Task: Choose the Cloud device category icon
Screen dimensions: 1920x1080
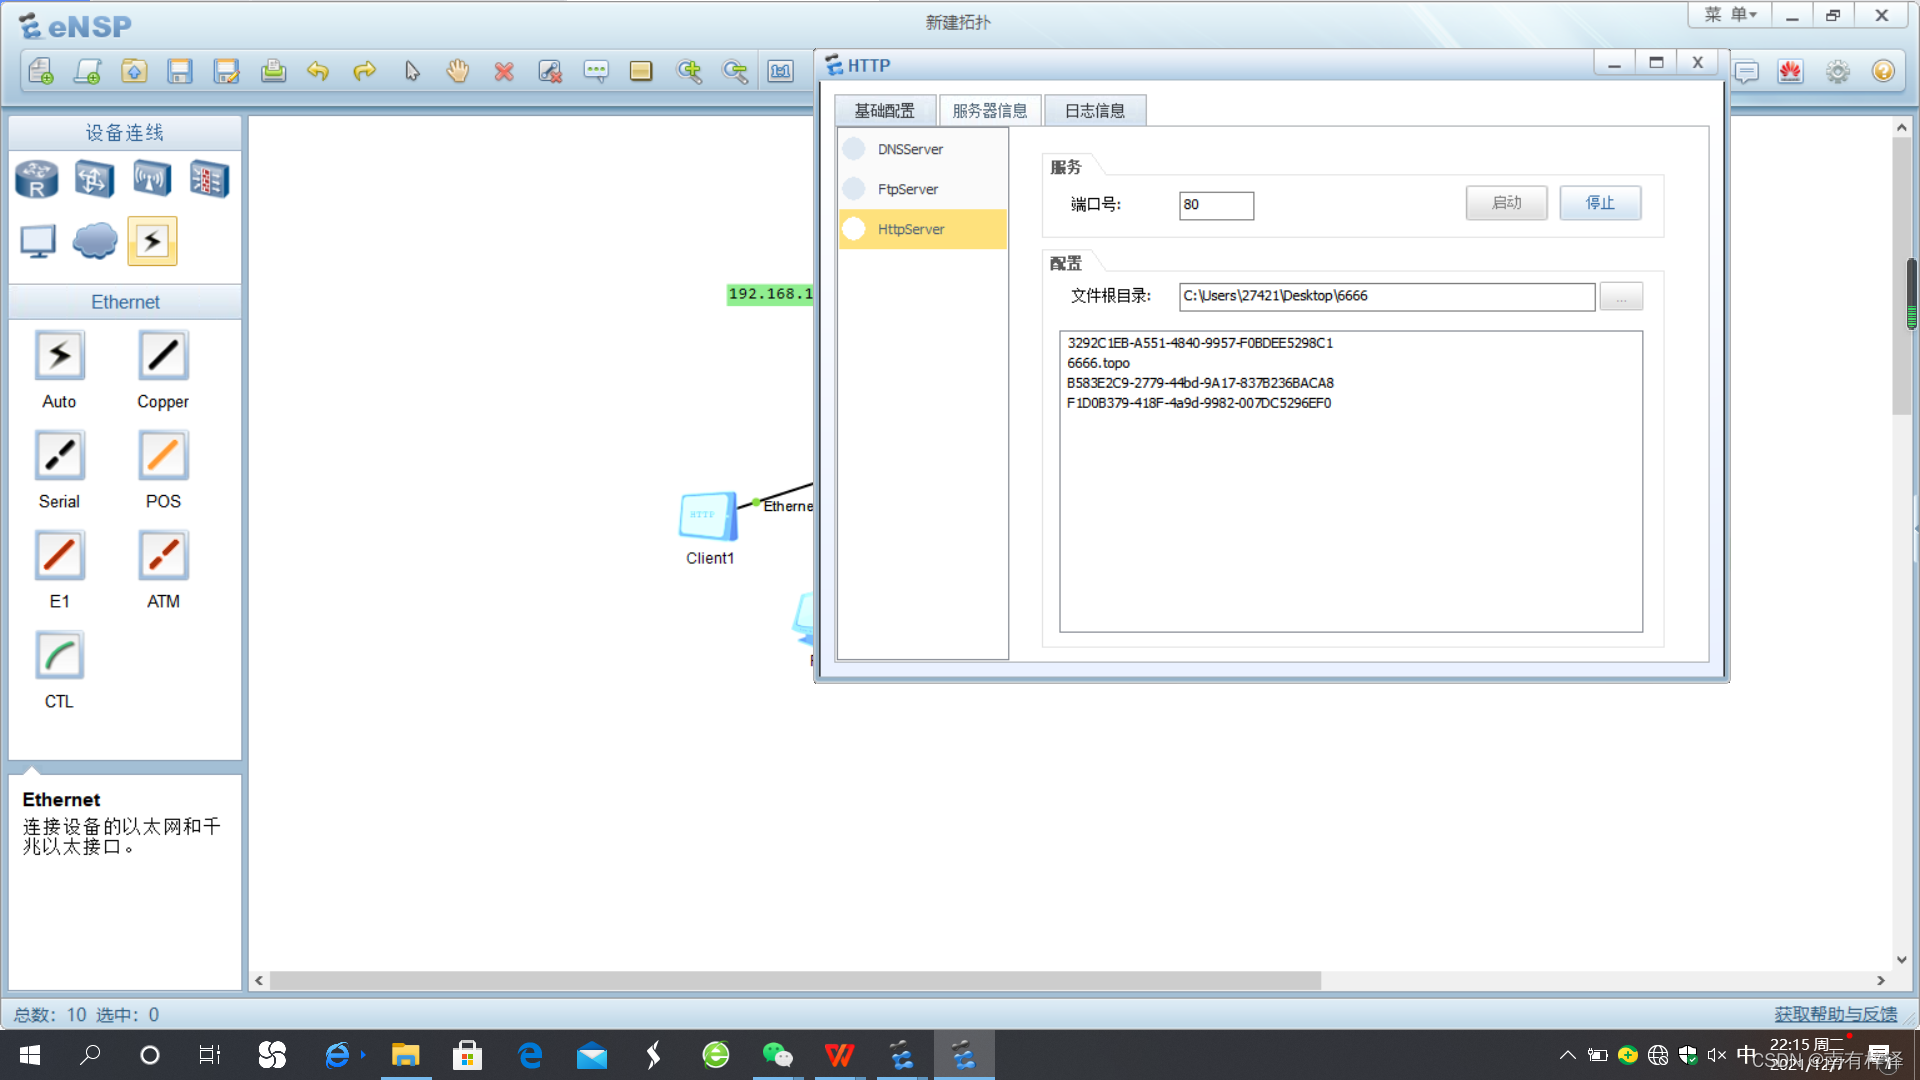Action: click(95, 241)
